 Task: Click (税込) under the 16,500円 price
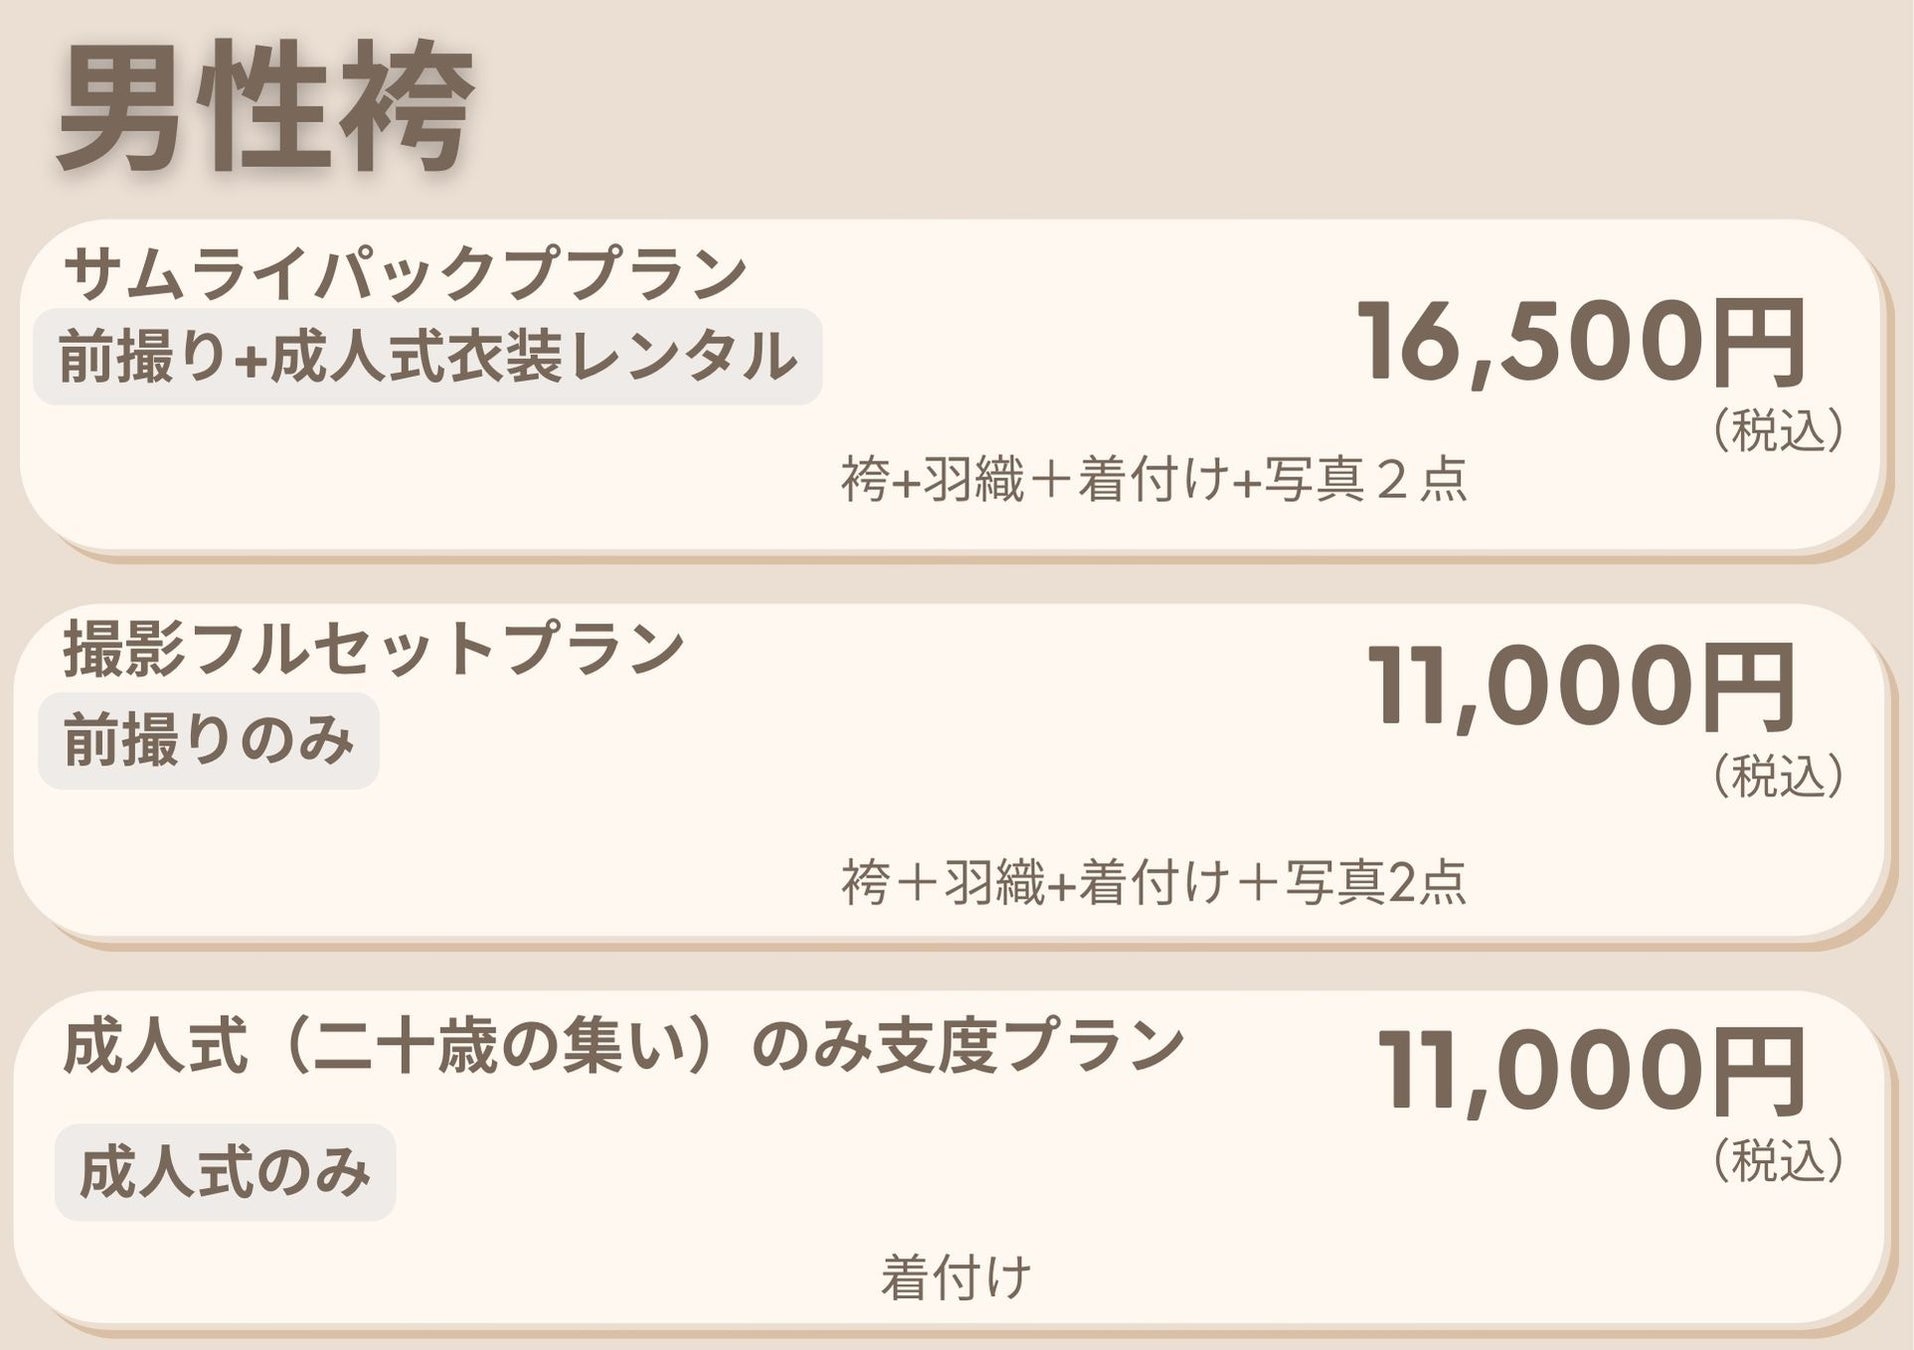1776,431
